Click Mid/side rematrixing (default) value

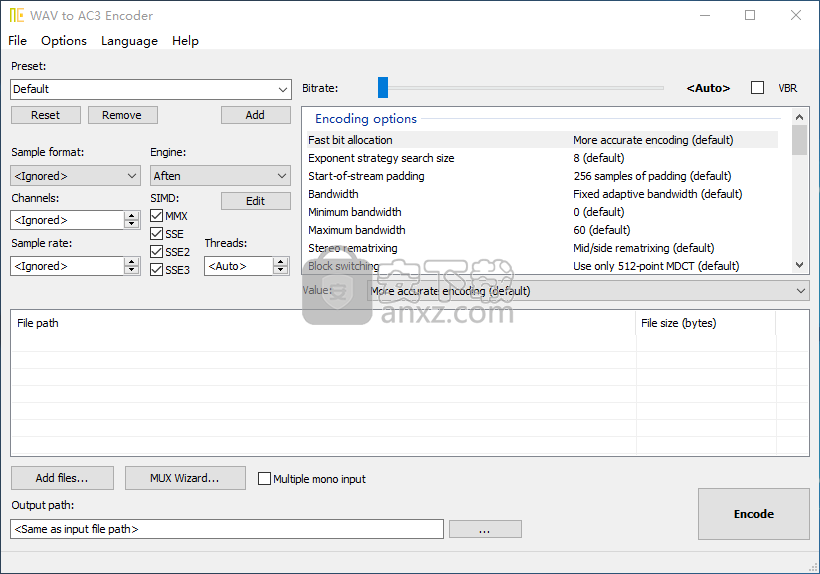click(x=643, y=248)
